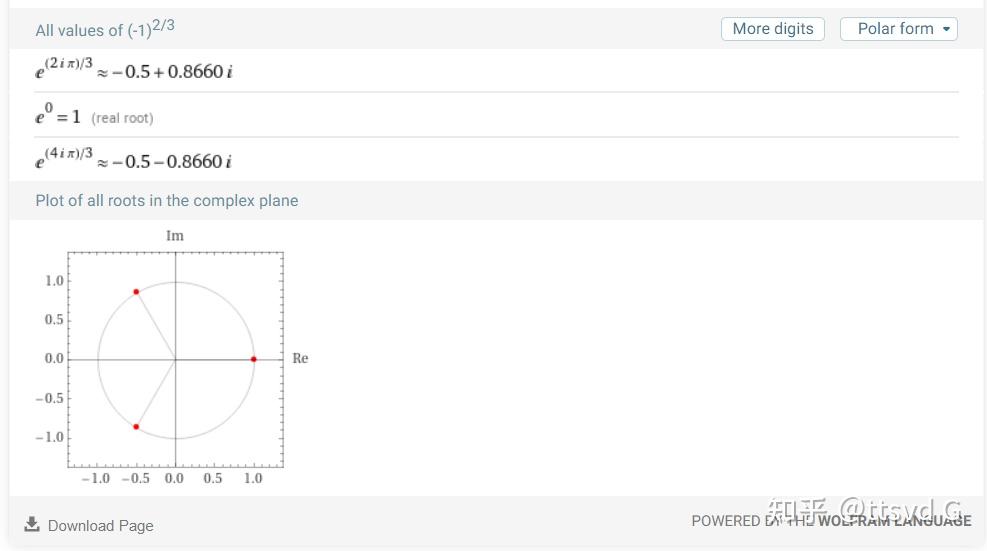
Task: Click the -0.5 + 0.8660 i value
Action: 172,72
